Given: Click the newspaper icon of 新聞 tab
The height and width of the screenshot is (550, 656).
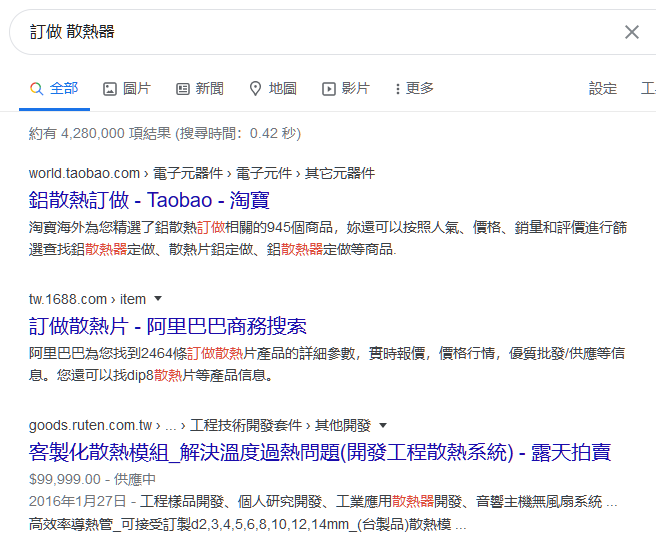Looking at the screenshot, I should pyautogui.click(x=183, y=89).
